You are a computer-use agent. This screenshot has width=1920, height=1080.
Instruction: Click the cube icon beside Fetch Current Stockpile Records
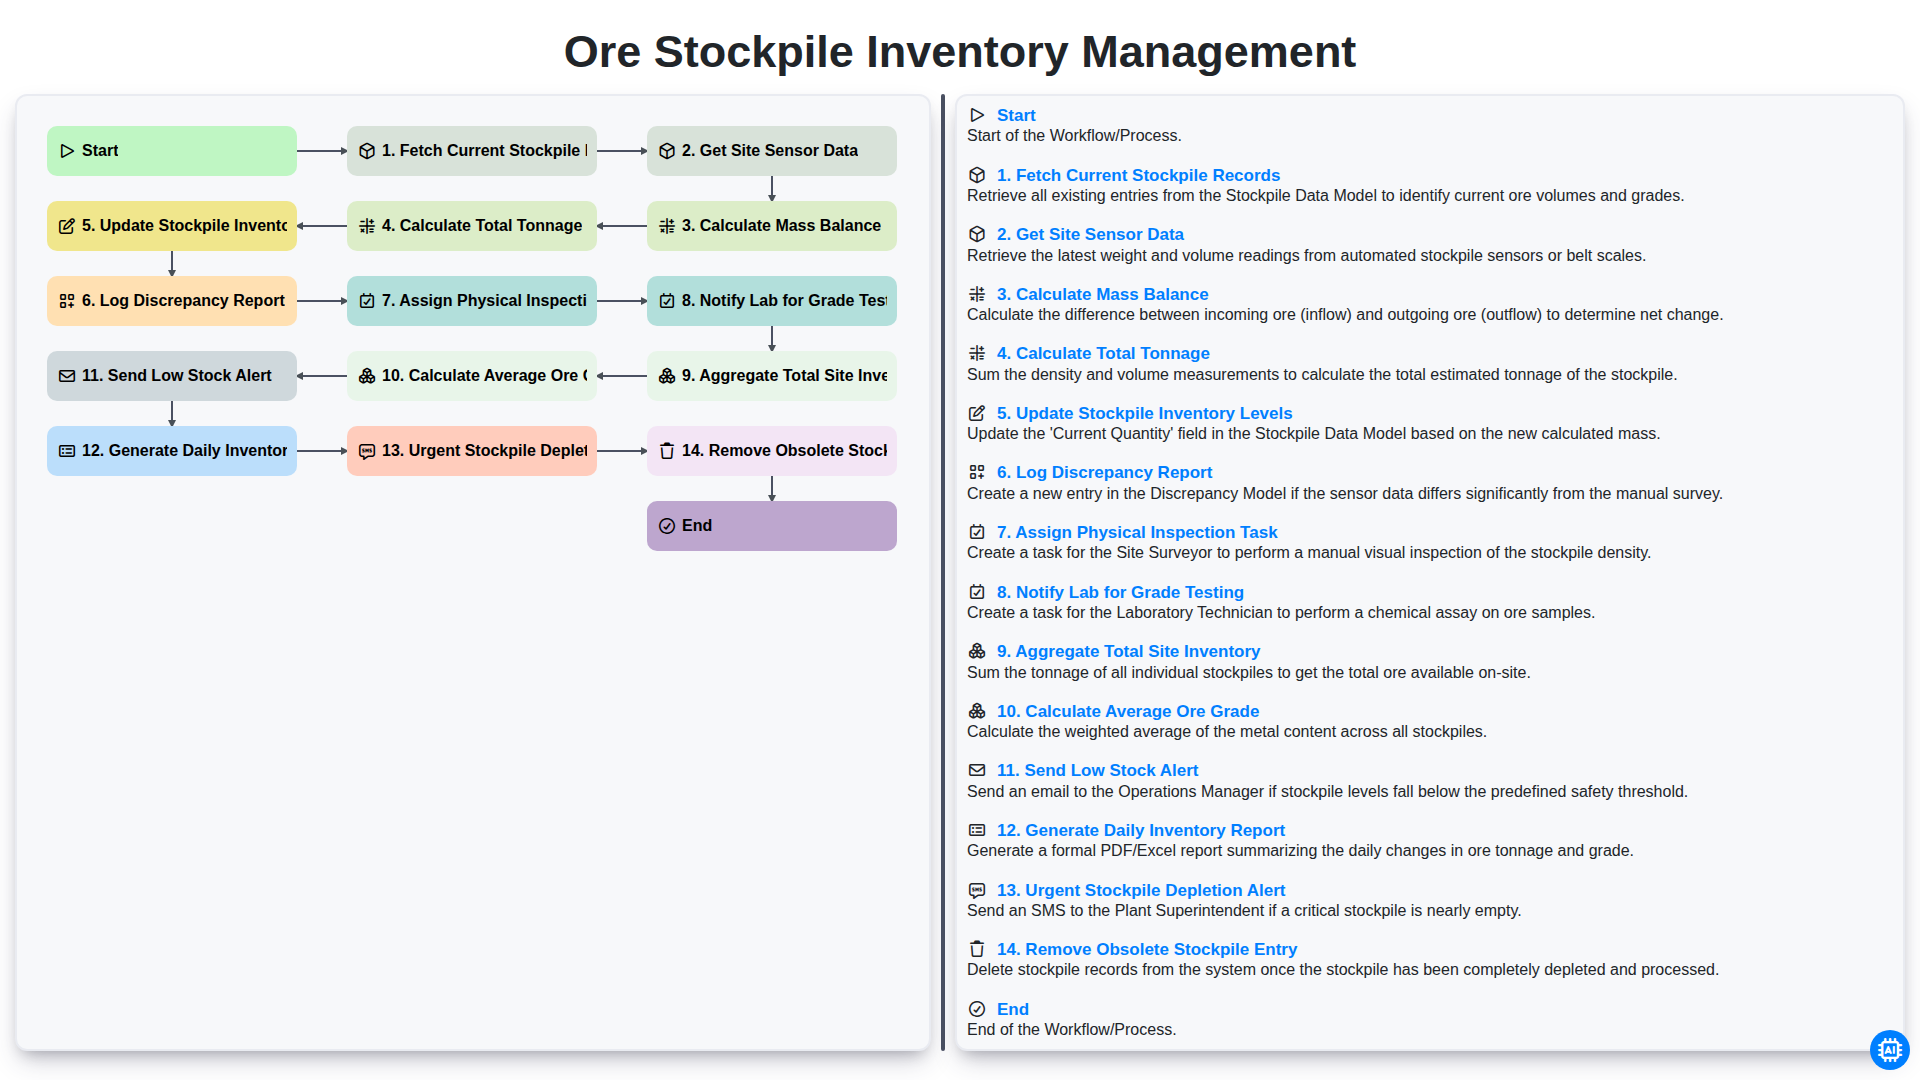977,175
